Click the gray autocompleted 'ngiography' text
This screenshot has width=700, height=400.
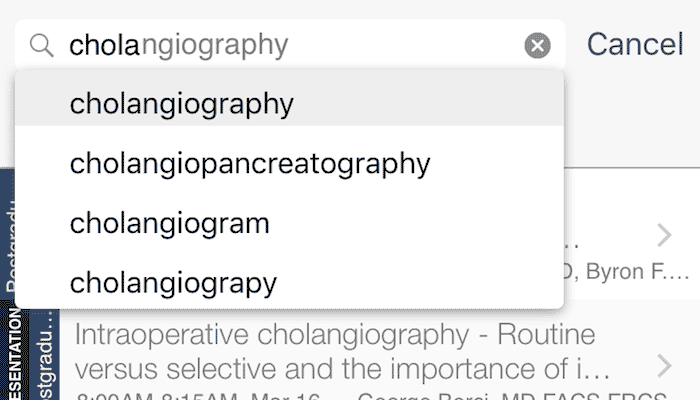[x=215, y=46]
